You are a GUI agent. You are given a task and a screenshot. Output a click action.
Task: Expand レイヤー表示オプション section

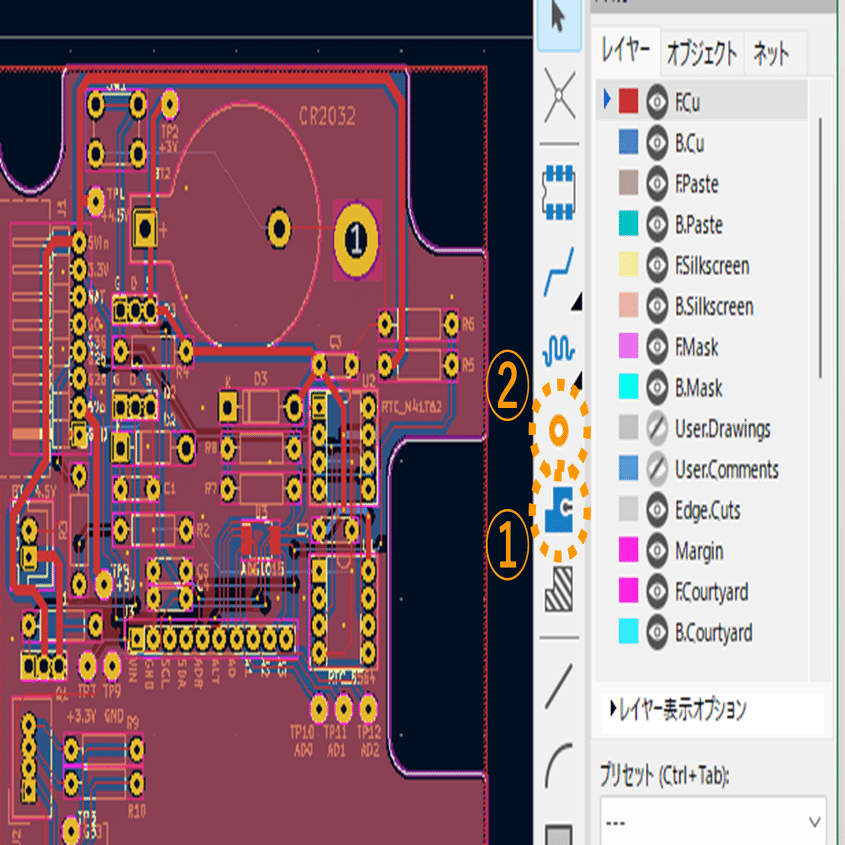[x=678, y=710]
